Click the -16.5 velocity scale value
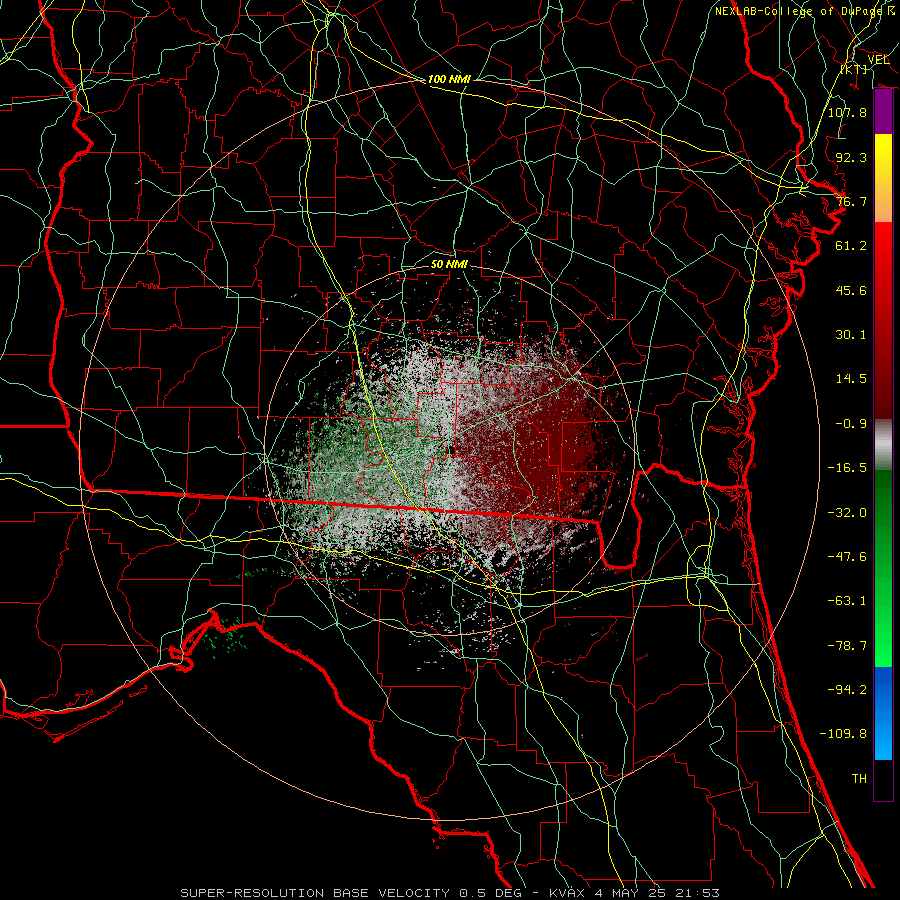Viewport: 900px width, 900px height. [847, 468]
